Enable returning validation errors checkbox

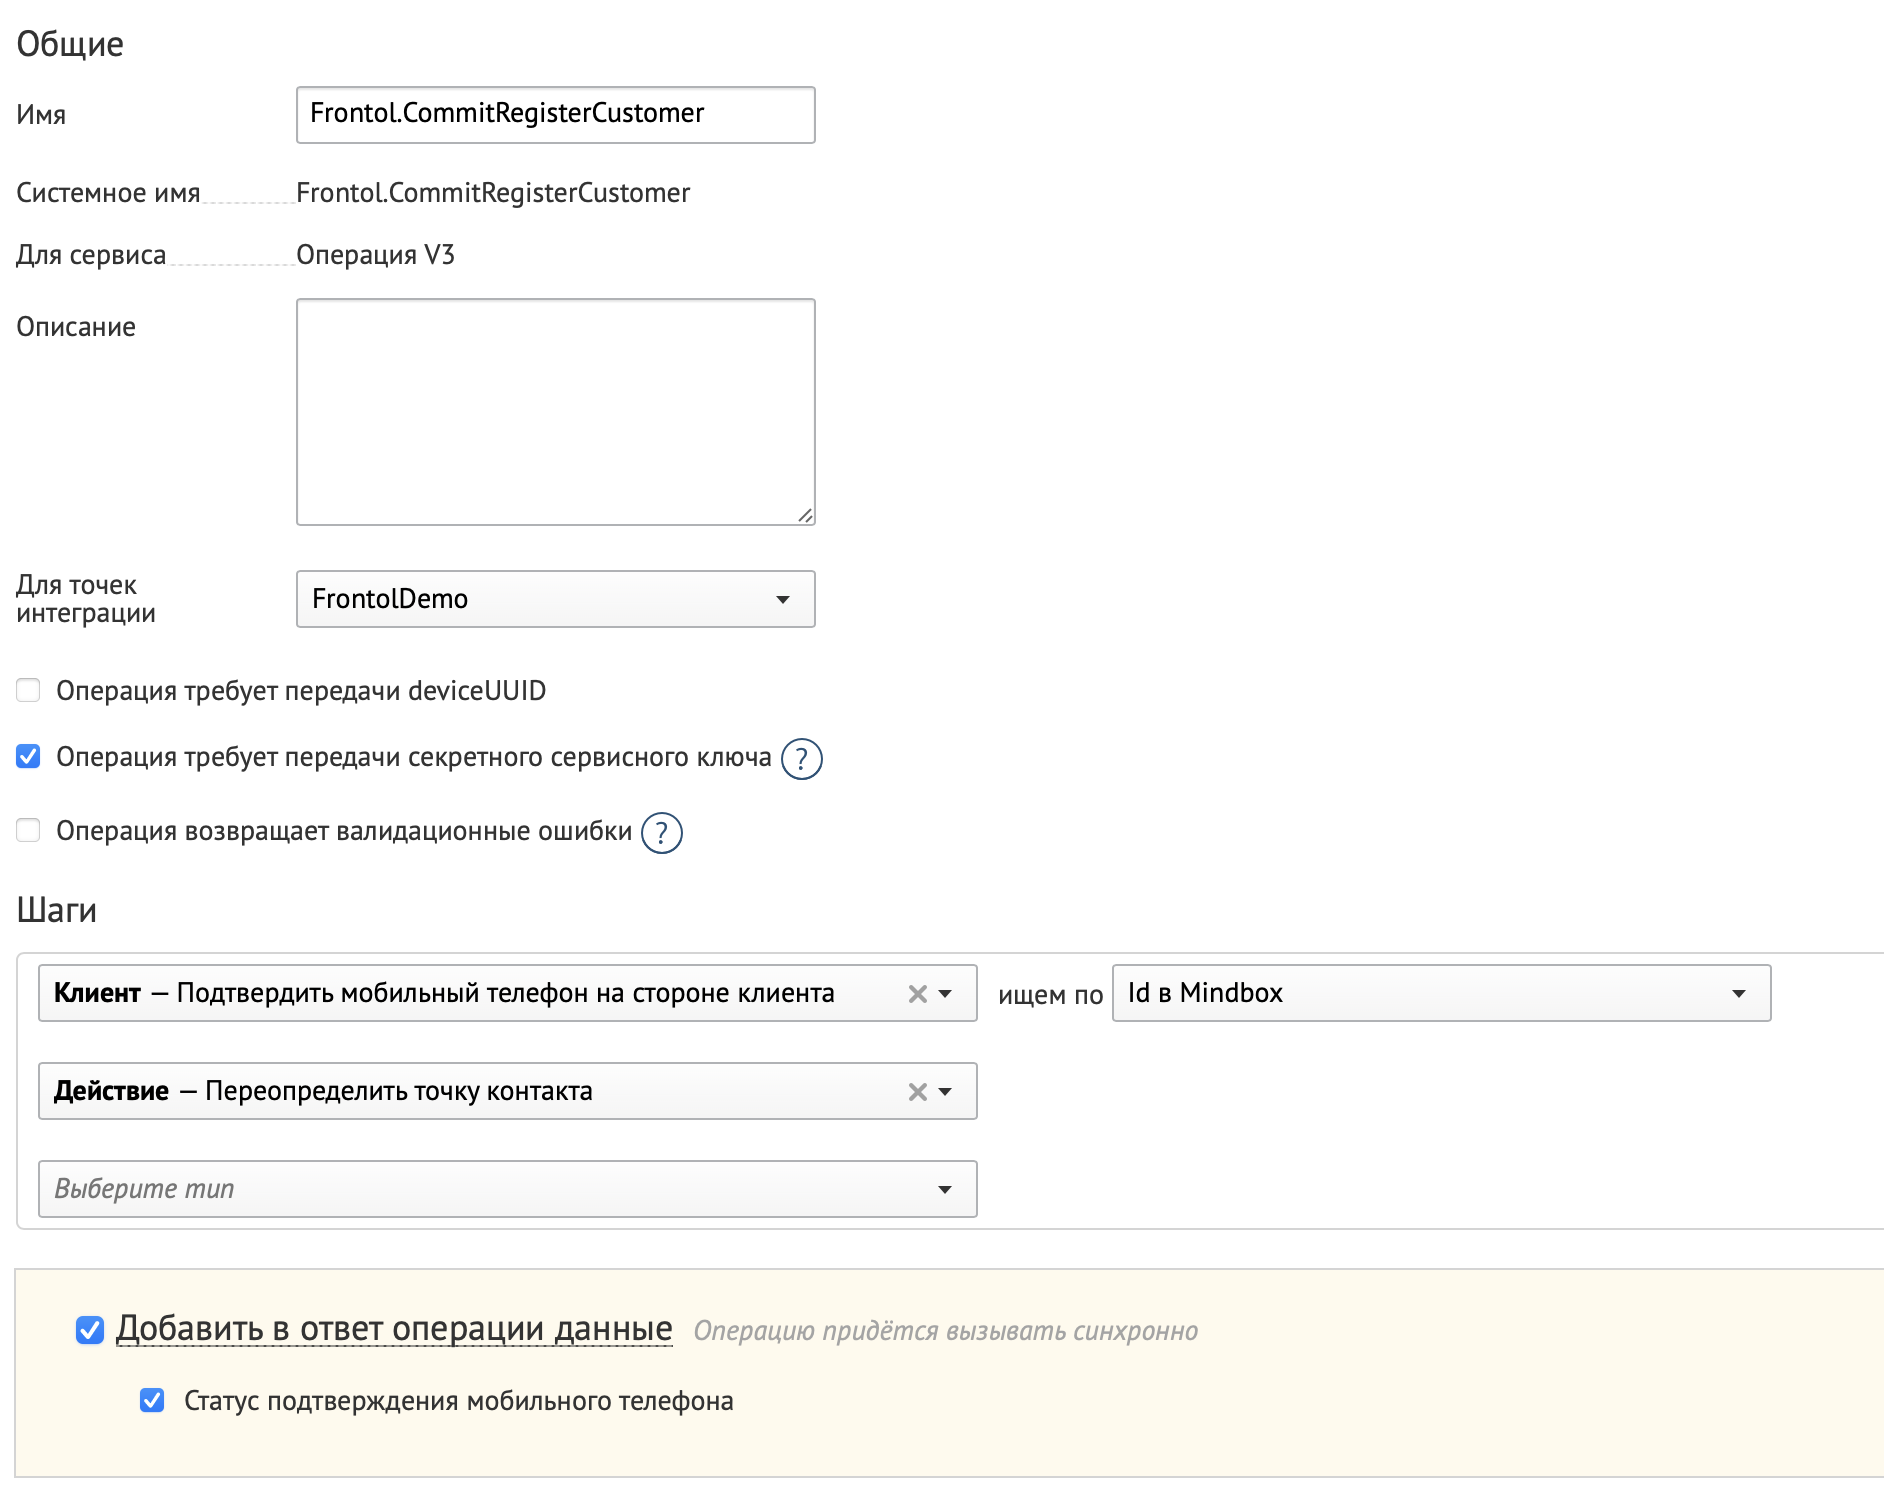pos(28,830)
